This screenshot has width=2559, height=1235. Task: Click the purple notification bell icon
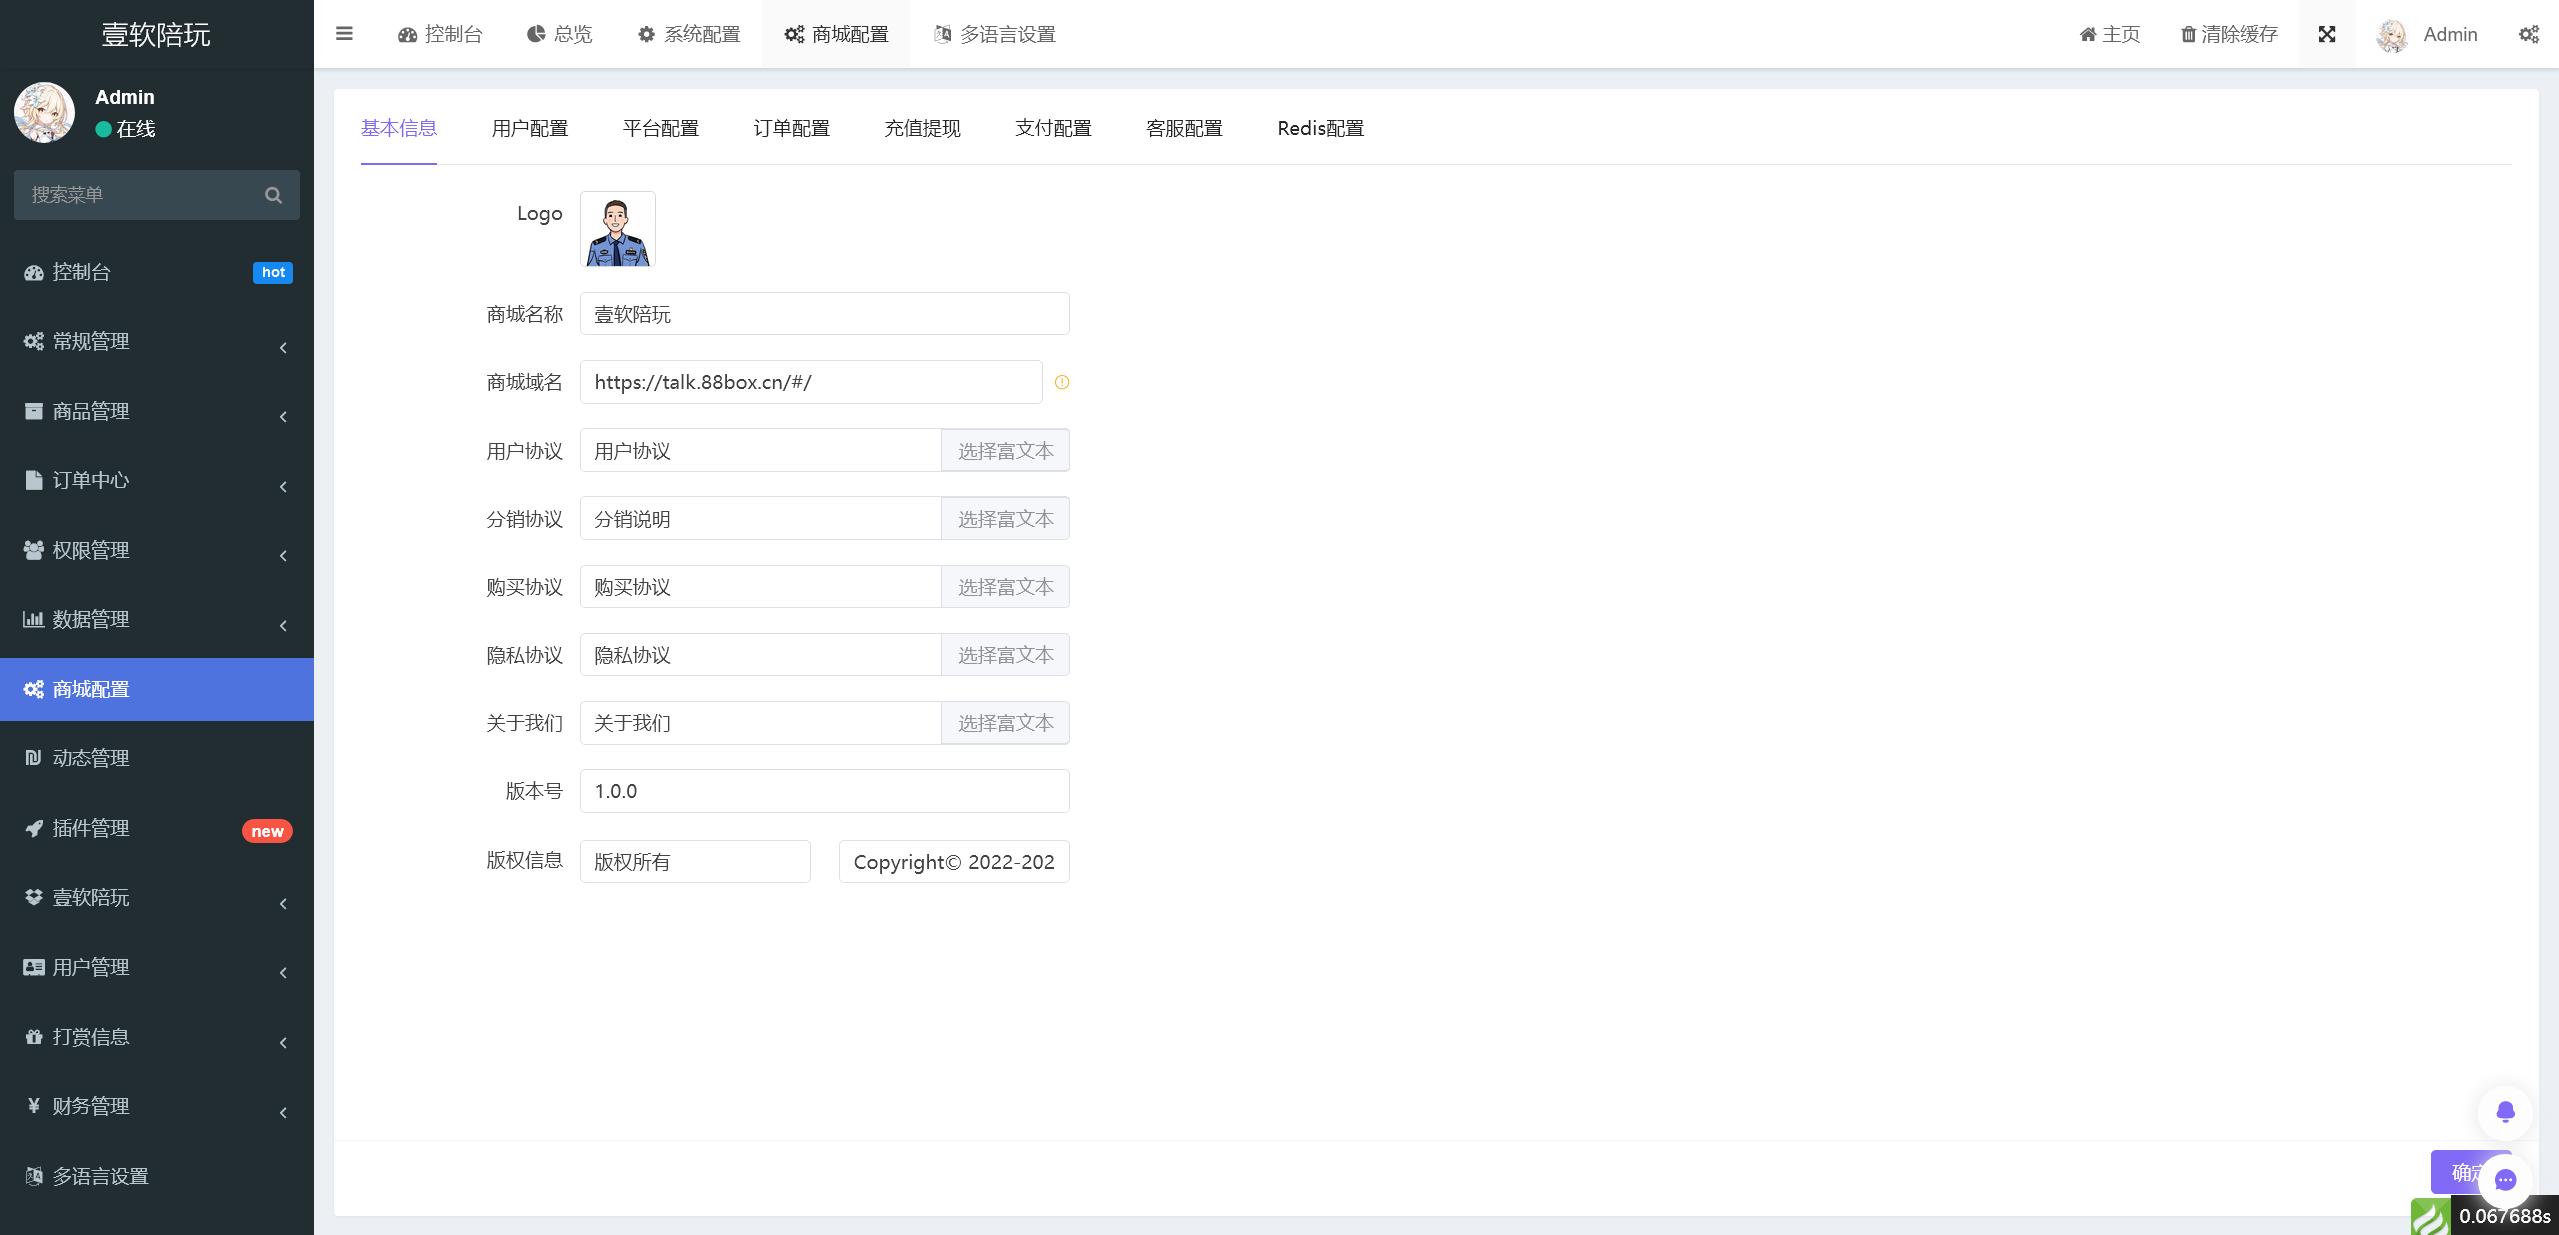click(x=2505, y=1111)
